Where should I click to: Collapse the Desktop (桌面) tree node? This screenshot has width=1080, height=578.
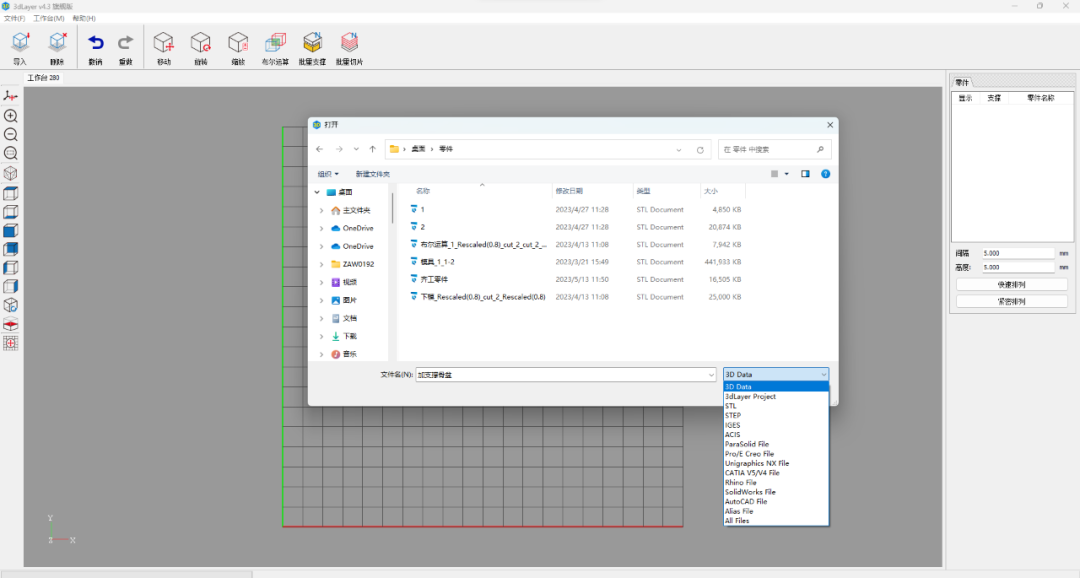tap(317, 192)
